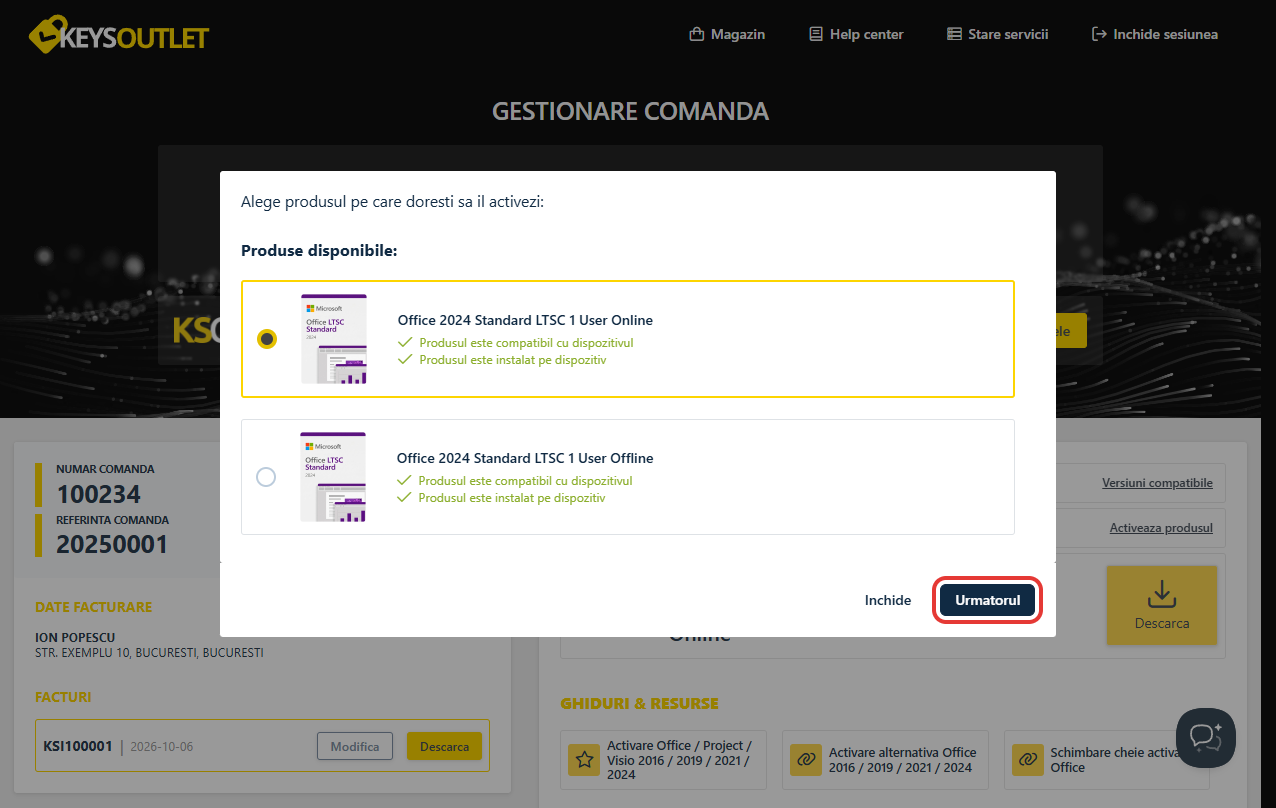Select Office 2024 Standard LTSC Offline radio
Image resolution: width=1276 pixels, height=808 pixels.
[266, 477]
